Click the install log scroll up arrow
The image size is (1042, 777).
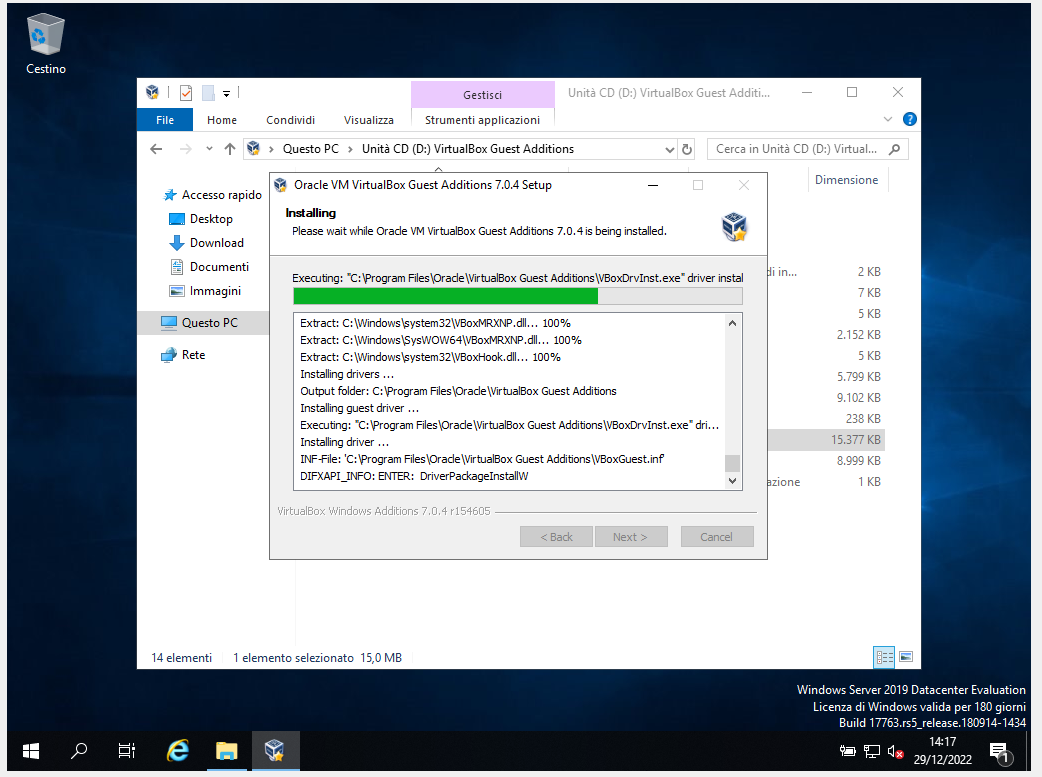click(x=732, y=323)
